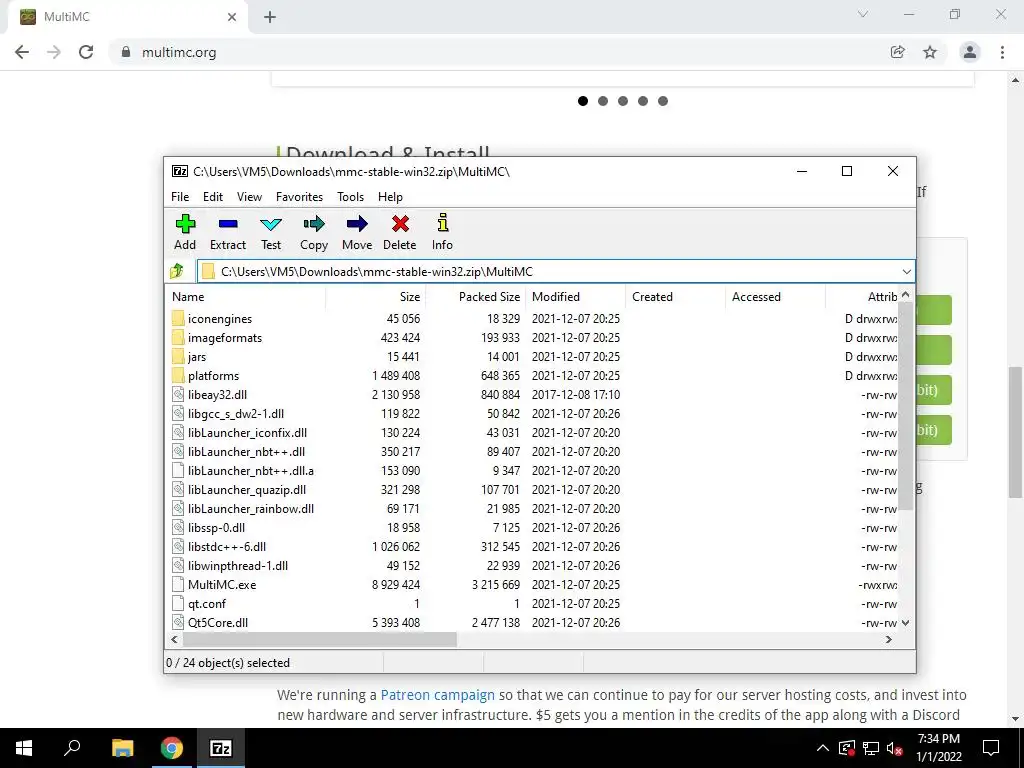Screen dimensions: 1024x768
Task: Open the View menu
Action: [x=249, y=197]
